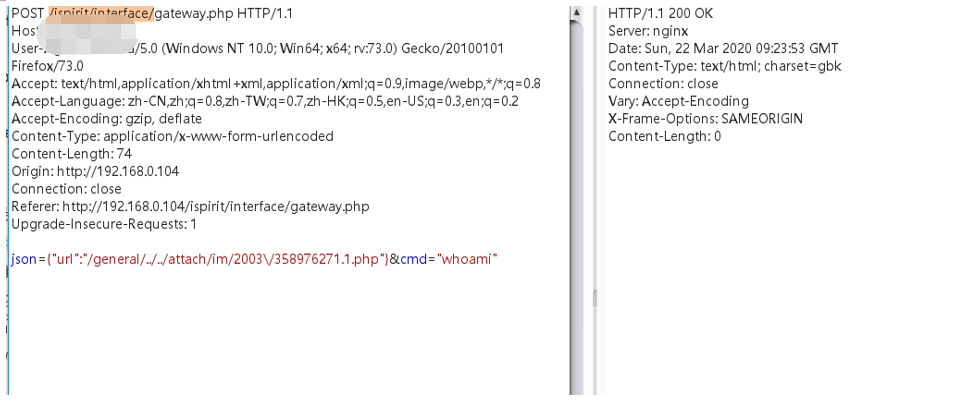
Task: Click the highlighted /ispirit/interface/ path text
Action: (x=95, y=12)
